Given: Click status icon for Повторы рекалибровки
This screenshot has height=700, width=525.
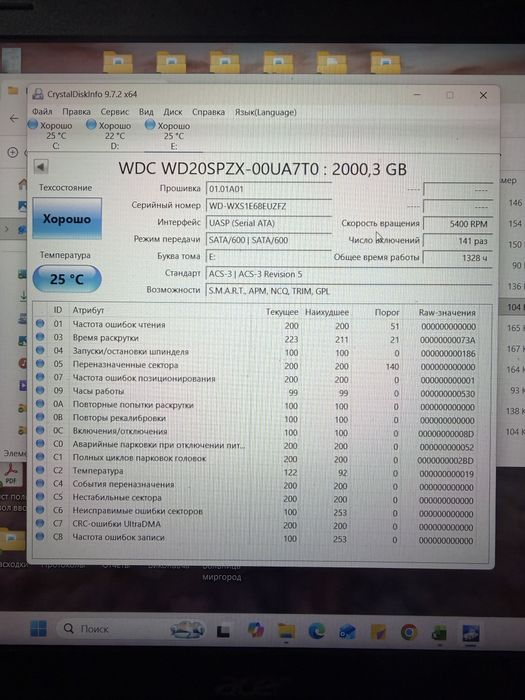Looking at the screenshot, I should pyautogui.click(x=40, y=417).
